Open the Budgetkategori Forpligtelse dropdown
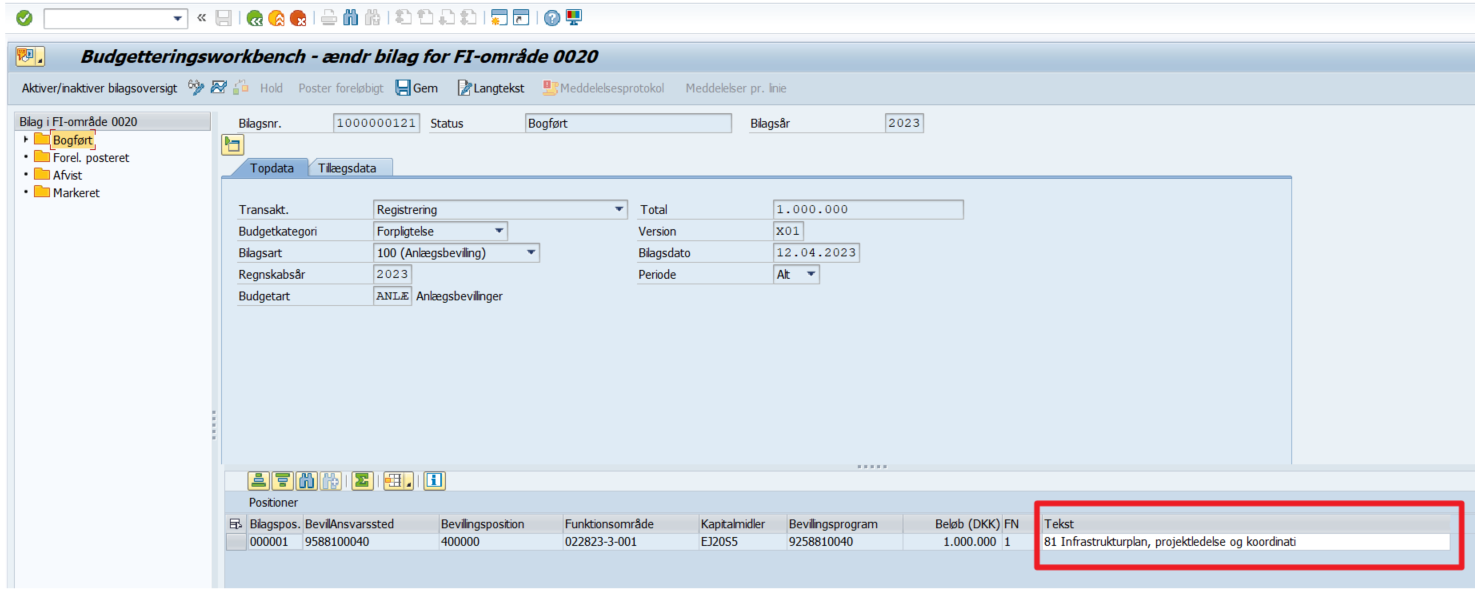The width and height of the screenshot is (1475, 593). pyautogui.click(x=499, y=232)
